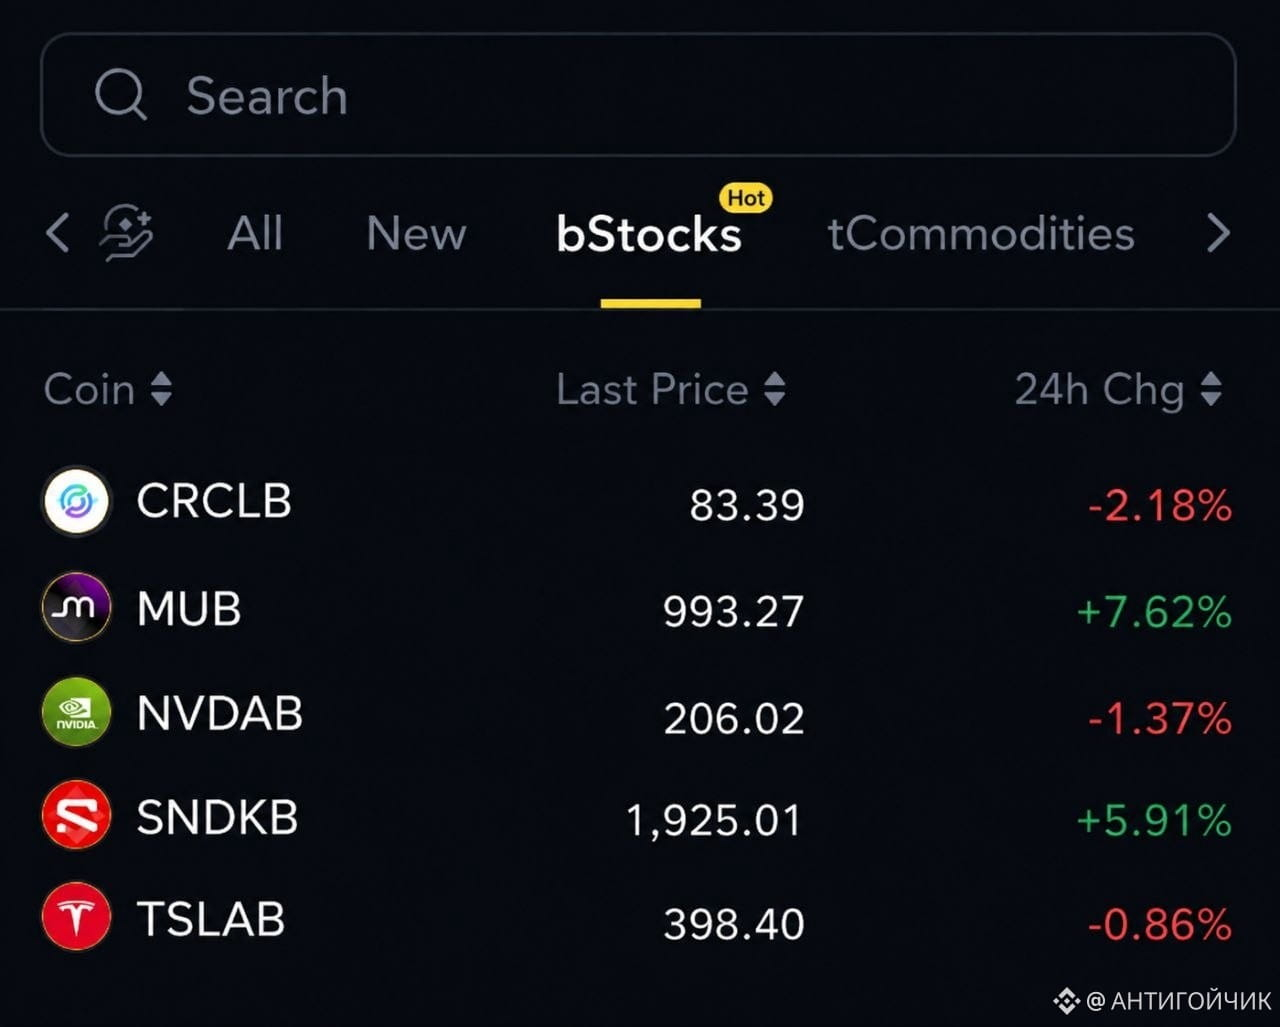This screenshot has height=1027, width=1280.
Task: Select the bStocks tab
Action: [649, 234]
